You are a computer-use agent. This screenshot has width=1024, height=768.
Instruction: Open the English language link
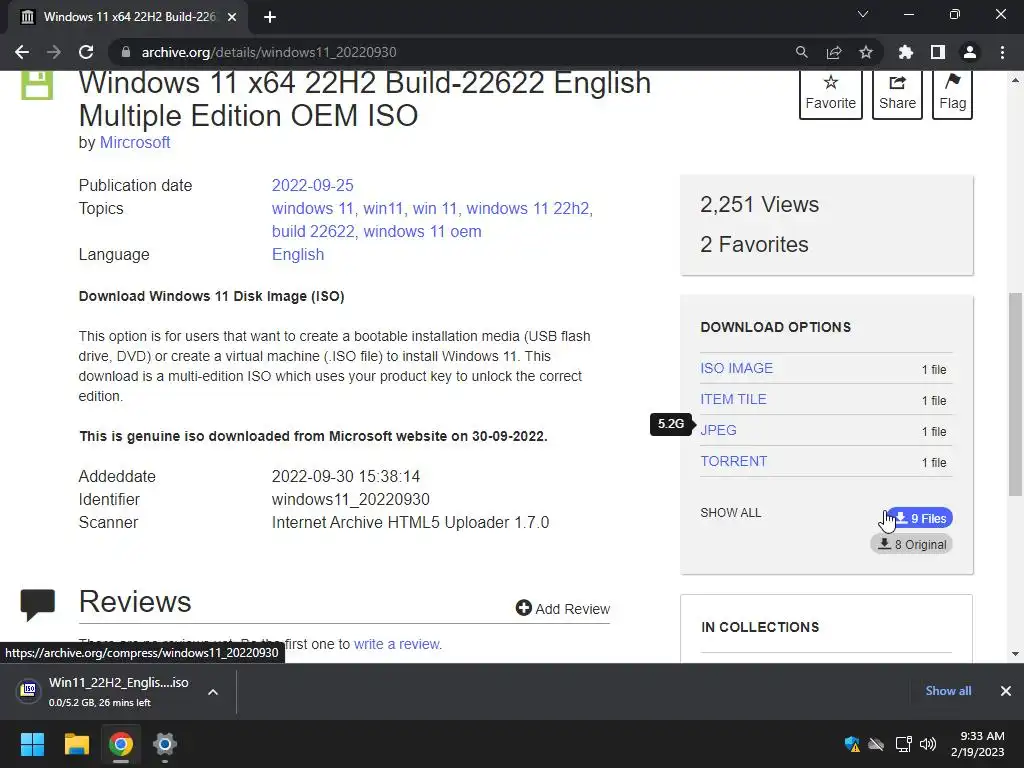click(x=298, y=255)
